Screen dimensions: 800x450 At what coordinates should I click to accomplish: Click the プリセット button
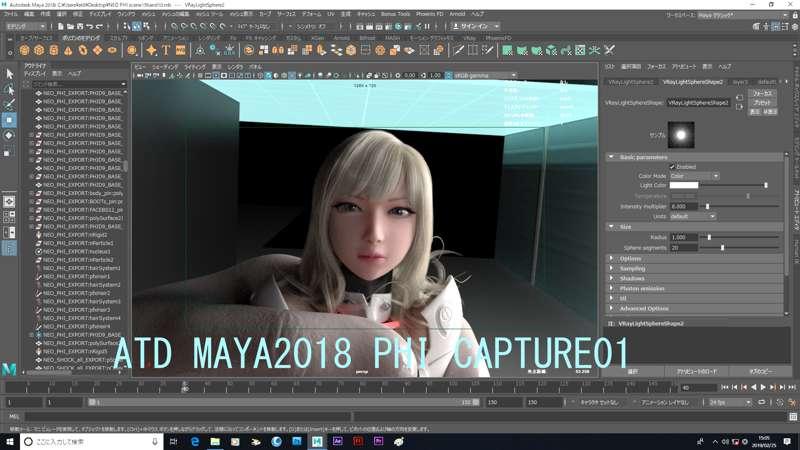click(x=763, y=103)
